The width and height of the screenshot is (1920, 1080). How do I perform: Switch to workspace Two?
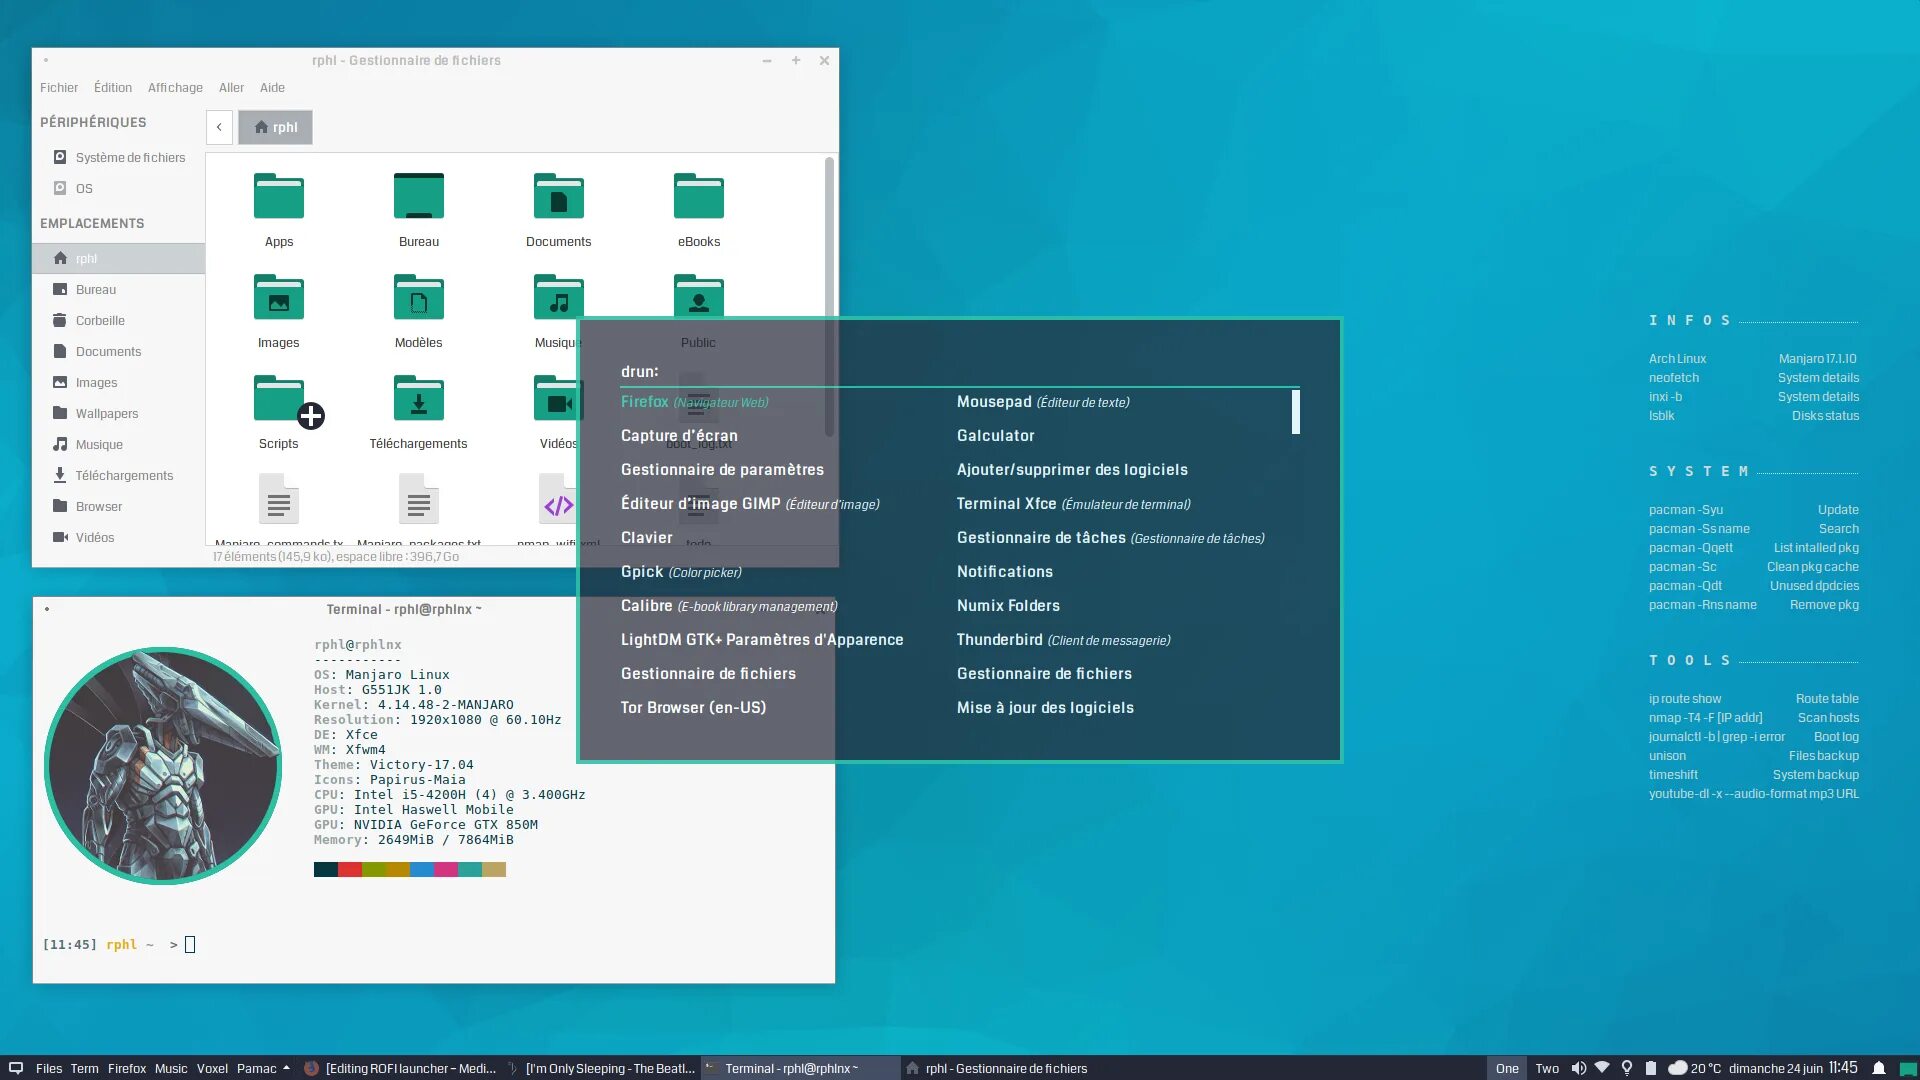pos(1547,1068)
